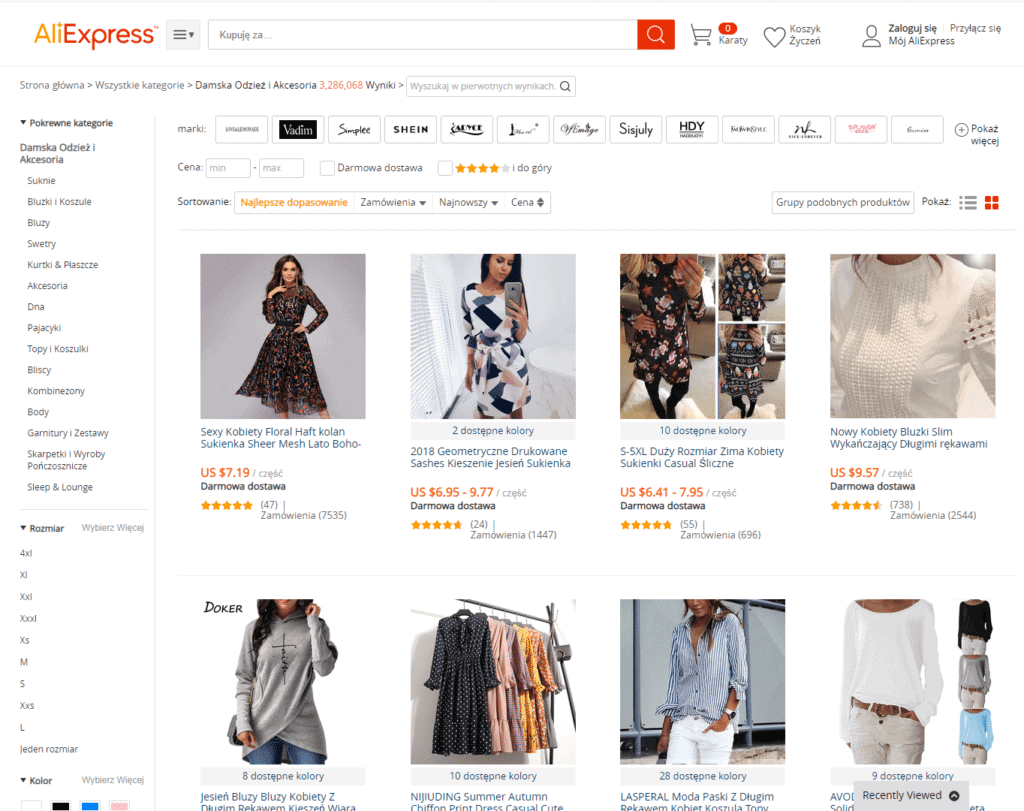Enable the Darmowa dostawa checkbox
The height and width of the screenshot is (811, 1024).
(x=327, y=167)
